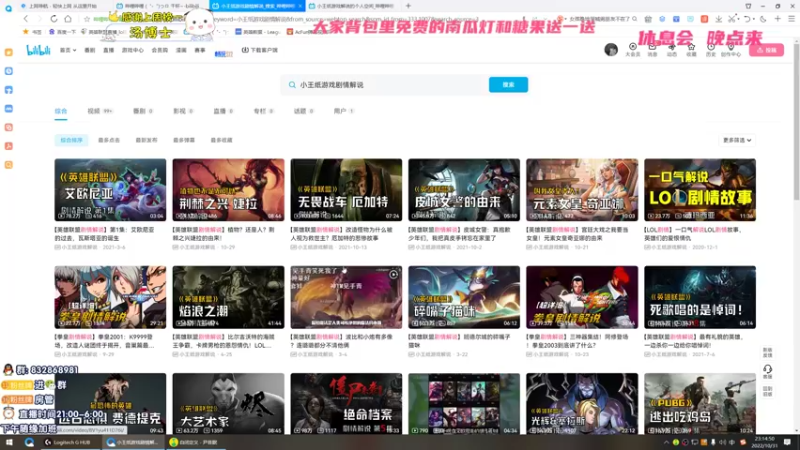Open the sidebar search magnifier icon
The height and width of the screenshot is (450, 800).
point(9,165)
